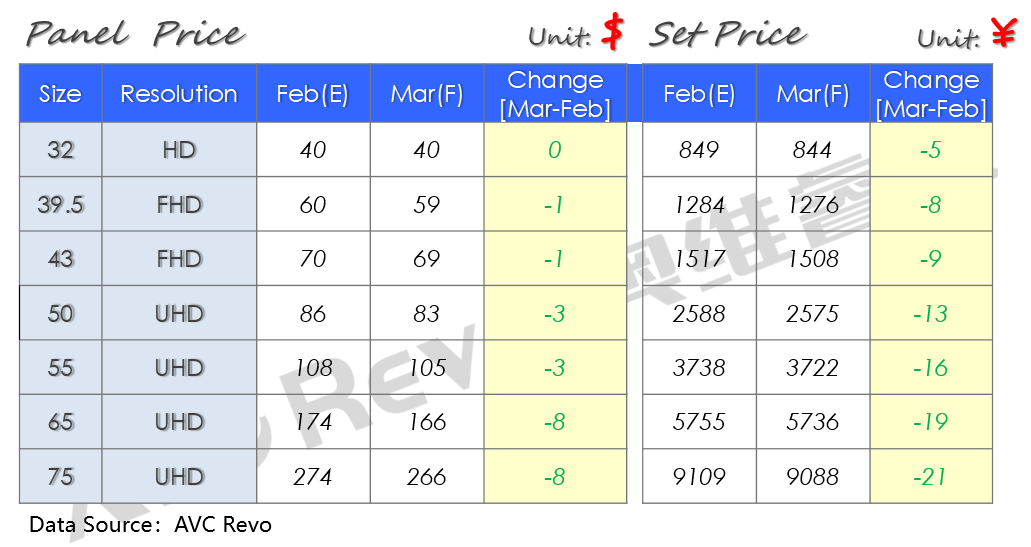Click the change cell showing -21
This screenshot has height=547, width=1031.
coord(931,476)
